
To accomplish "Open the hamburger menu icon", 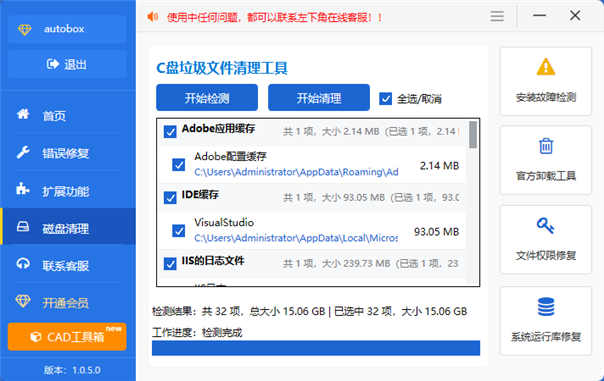I will (497, 16).
